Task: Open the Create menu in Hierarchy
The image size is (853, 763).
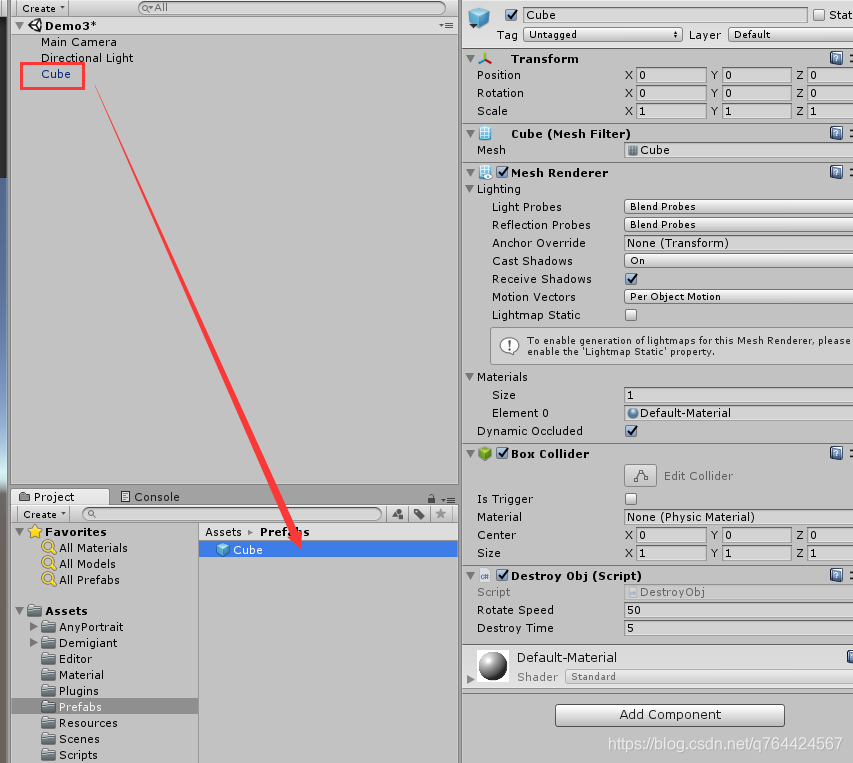Action: click(41, 7)
